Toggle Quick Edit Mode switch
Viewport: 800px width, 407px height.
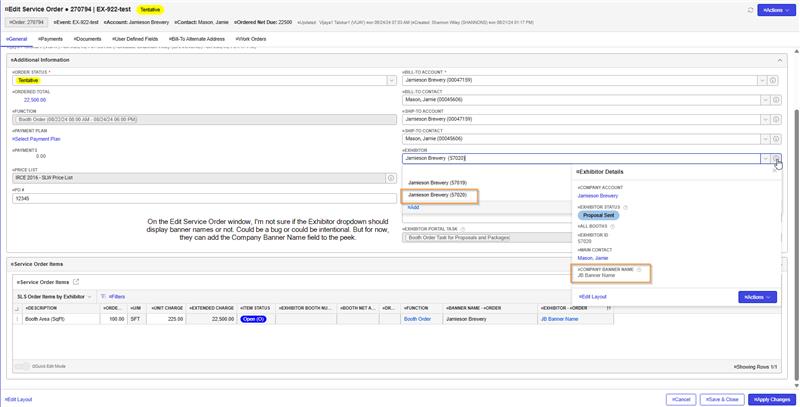click(x=22, y=366)
